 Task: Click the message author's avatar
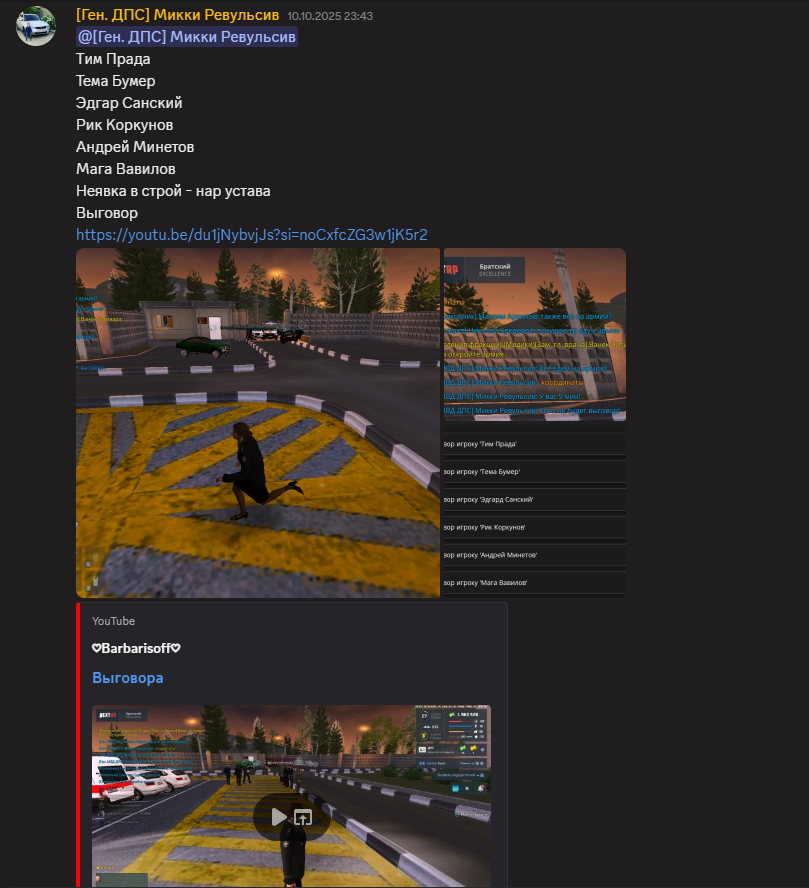pos(35,26)
